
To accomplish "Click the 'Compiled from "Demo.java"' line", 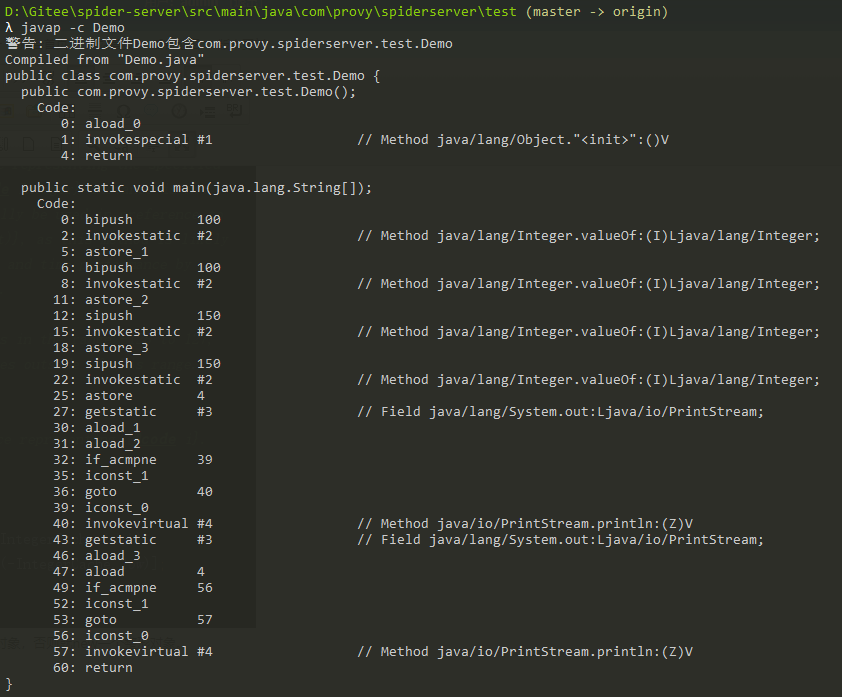I will pyautogui.click(x=105, y=60).
